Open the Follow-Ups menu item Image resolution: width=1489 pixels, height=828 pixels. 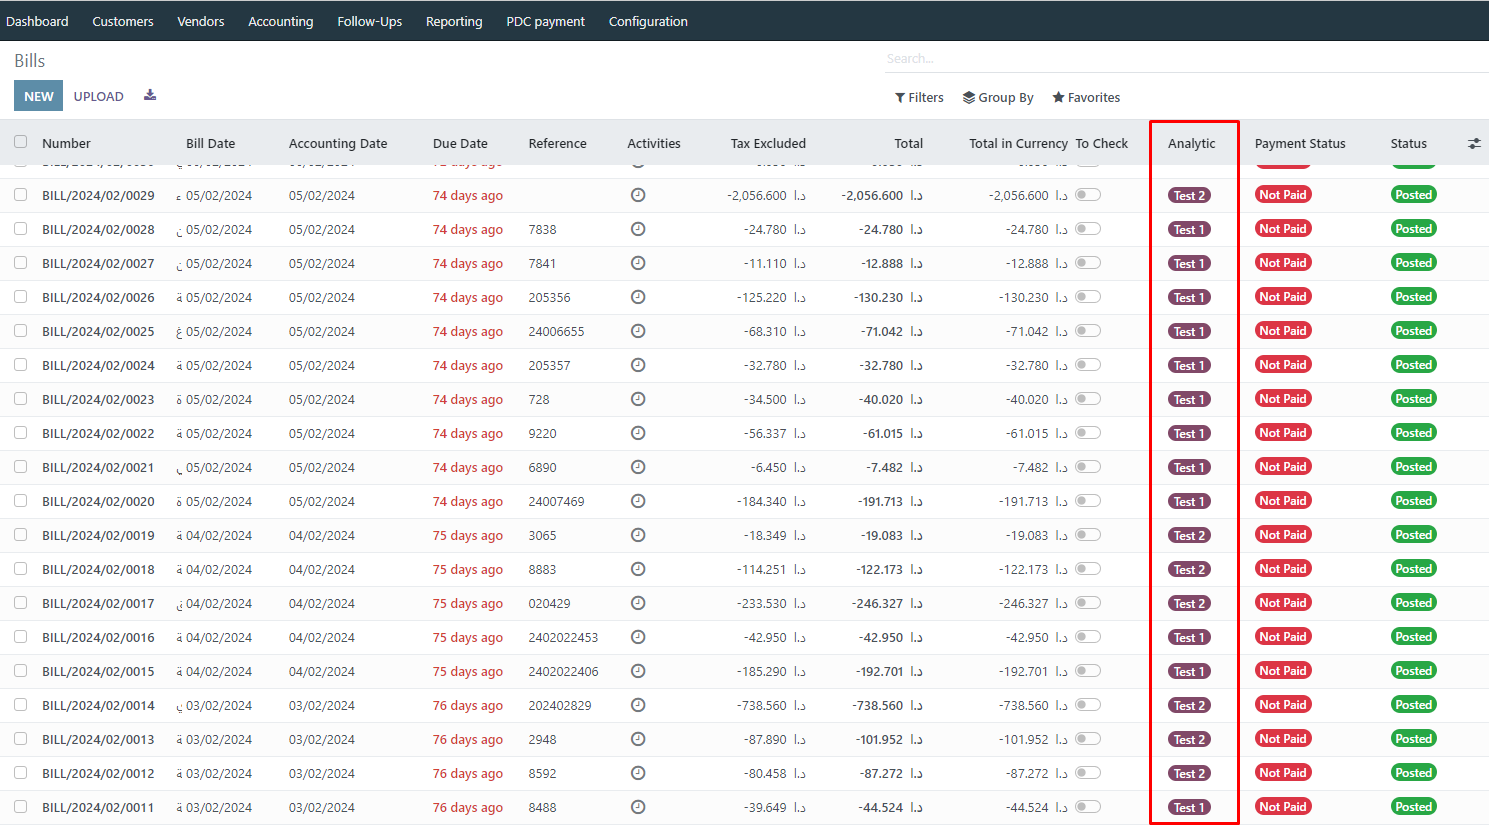(370, 21)
